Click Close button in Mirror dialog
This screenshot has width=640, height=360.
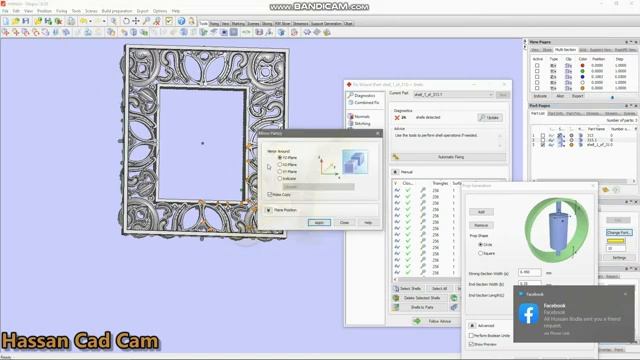[344, 222]
